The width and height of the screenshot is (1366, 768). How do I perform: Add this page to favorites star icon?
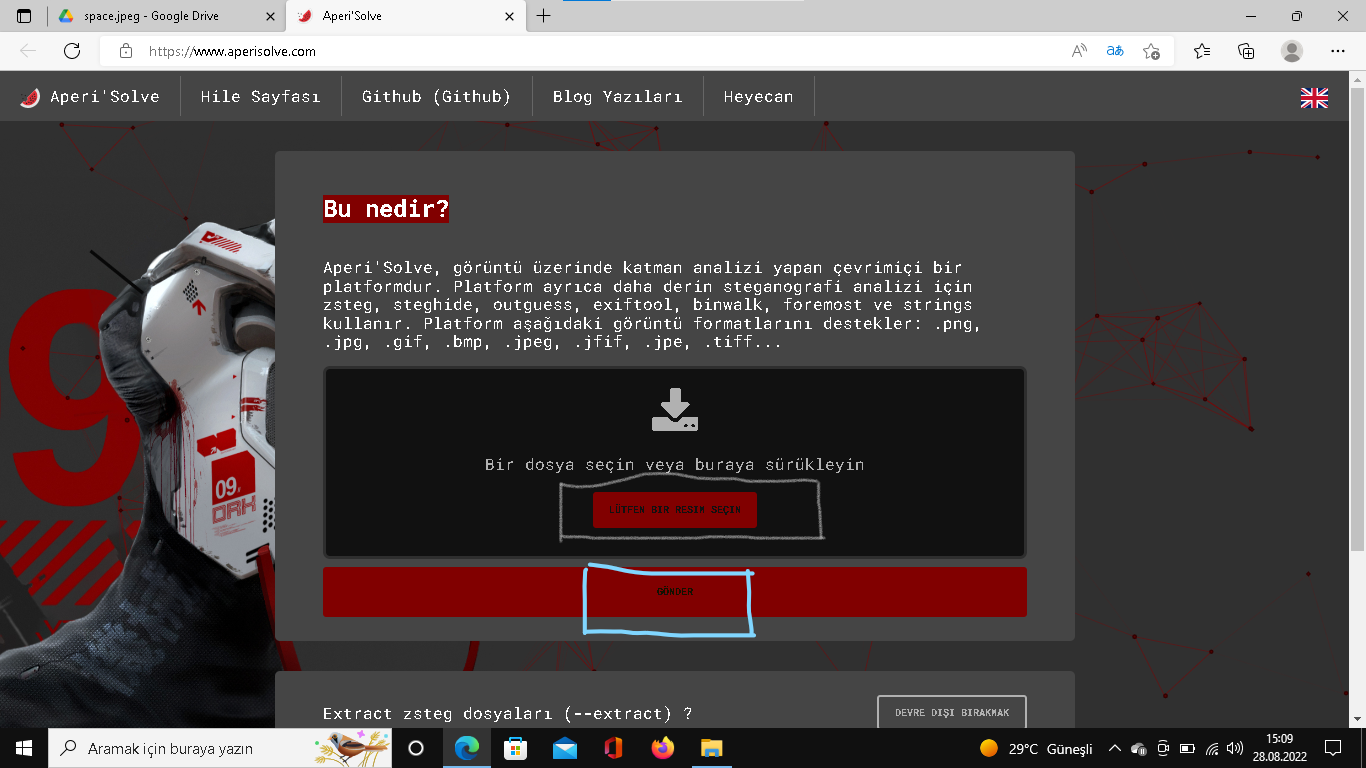1151,51
